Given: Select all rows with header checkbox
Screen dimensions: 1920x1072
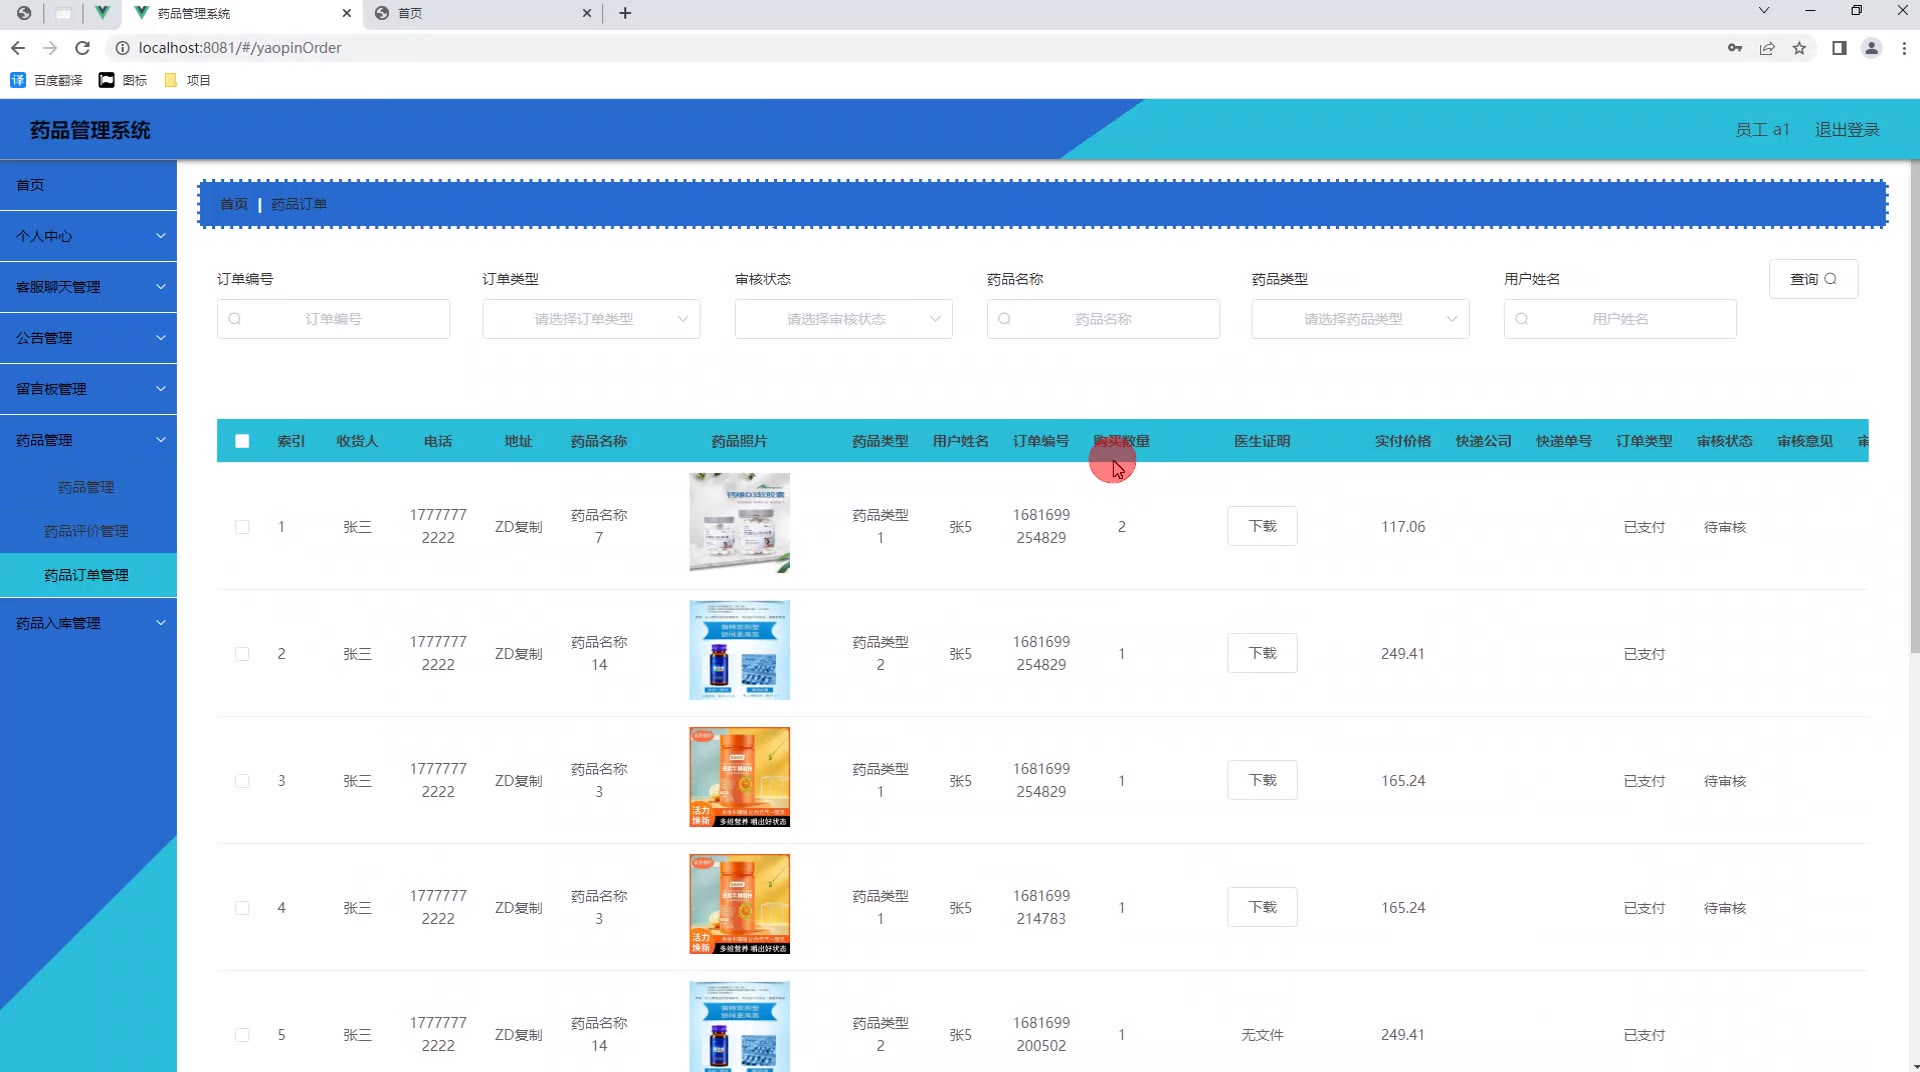Looking at the screenshot, I should coord(242,441).
